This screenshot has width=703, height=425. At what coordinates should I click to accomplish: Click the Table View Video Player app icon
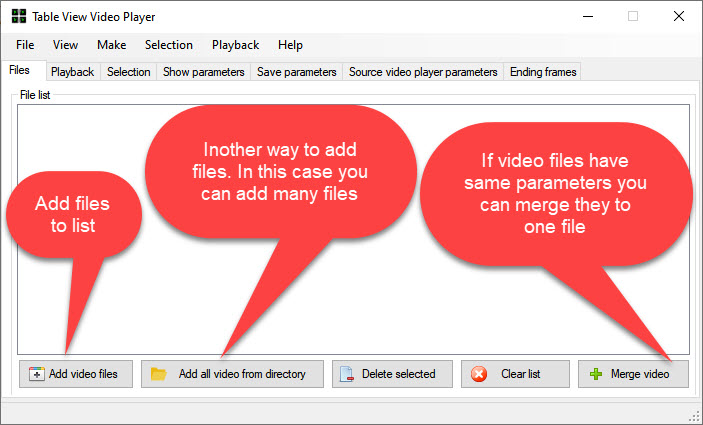pos(18,17)
